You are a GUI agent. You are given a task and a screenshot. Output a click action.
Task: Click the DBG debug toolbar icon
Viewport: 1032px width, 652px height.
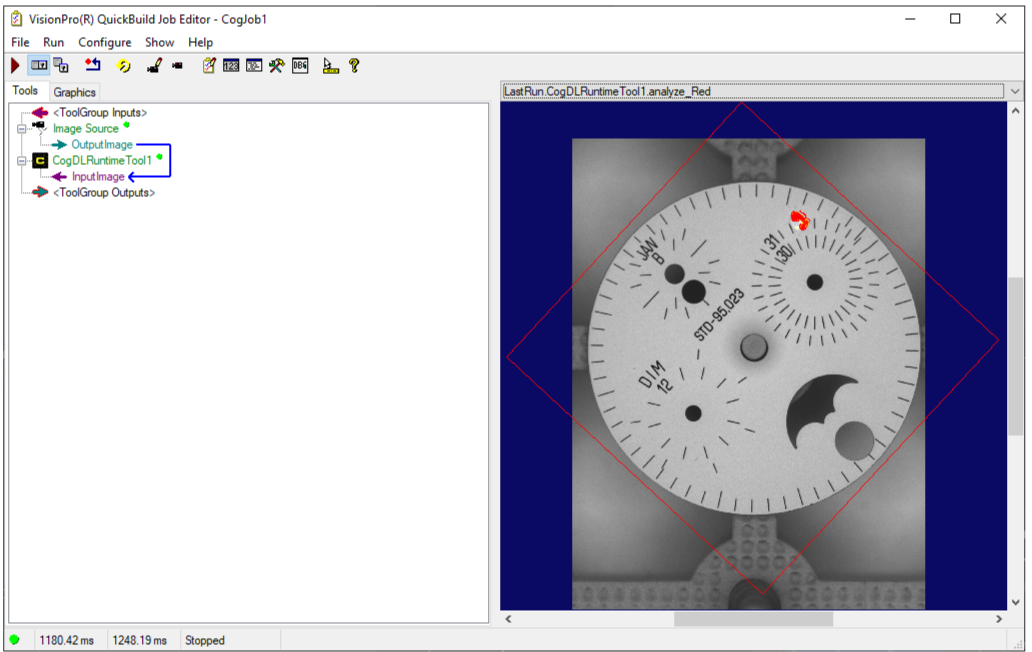coord(299,66)
